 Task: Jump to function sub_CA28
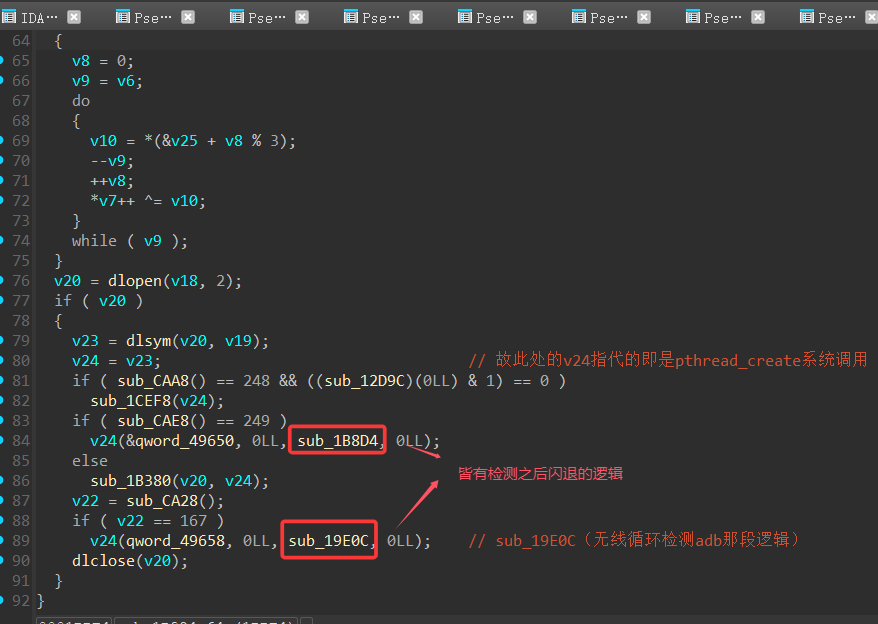(x=162, y=501)
